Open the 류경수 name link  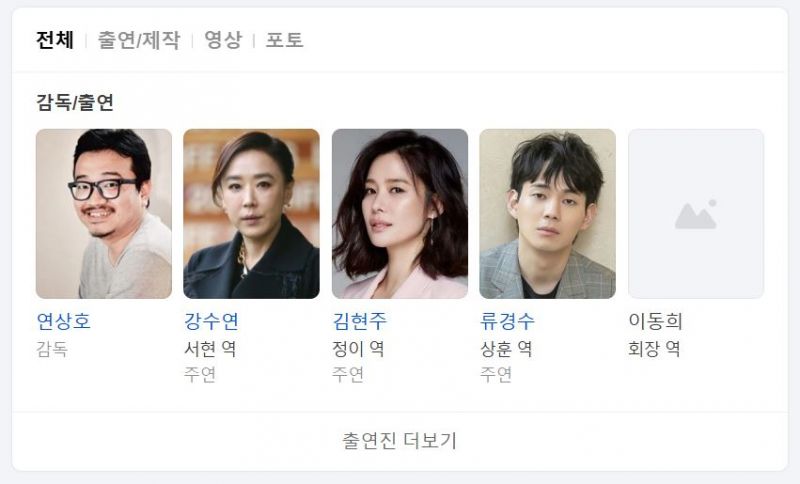coord(507,321)
